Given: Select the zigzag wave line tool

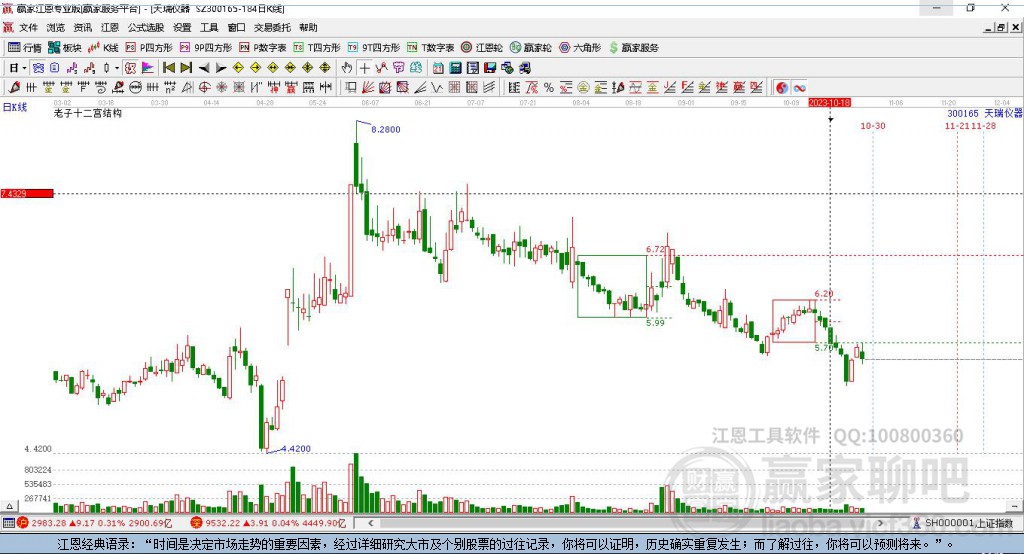Looking at the screenshot, I should click(x=437, y=88).
